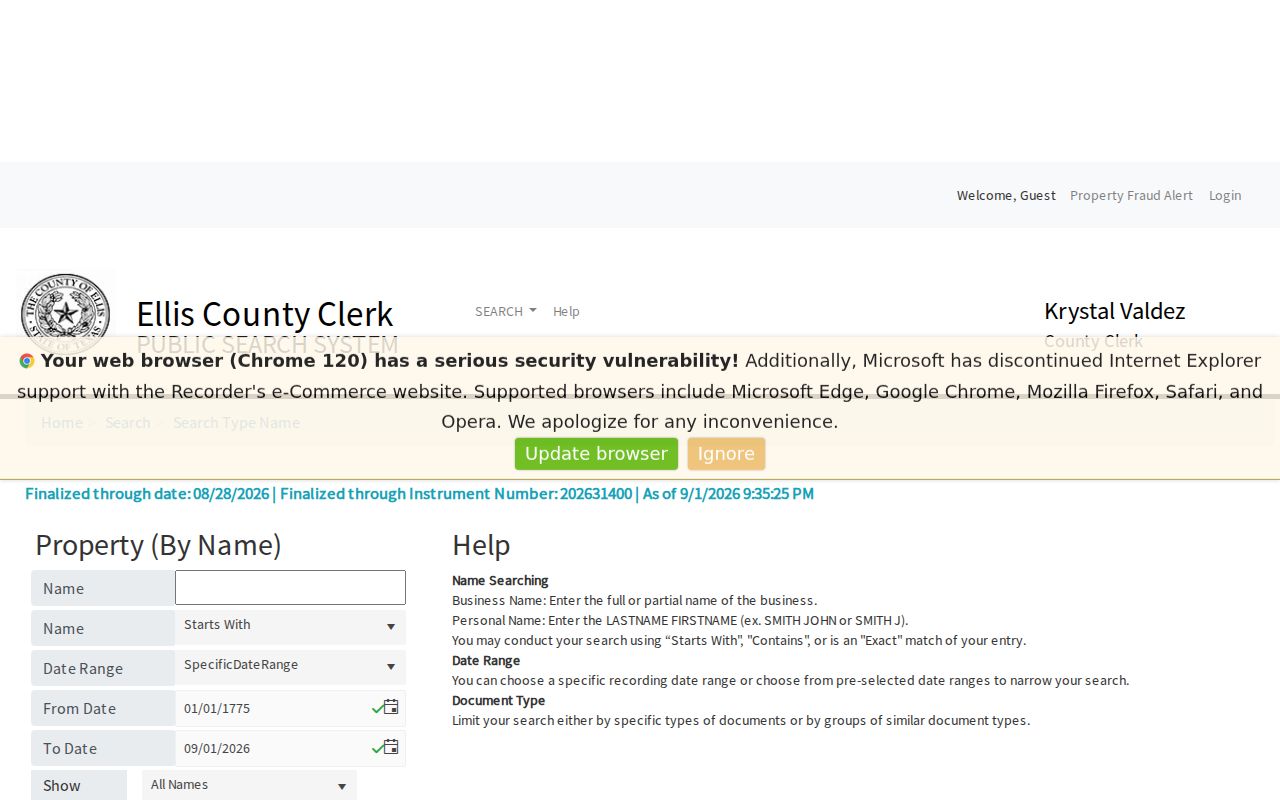Dismiss the warning with Ignore

pyautogui.click(x=726, y=454)
